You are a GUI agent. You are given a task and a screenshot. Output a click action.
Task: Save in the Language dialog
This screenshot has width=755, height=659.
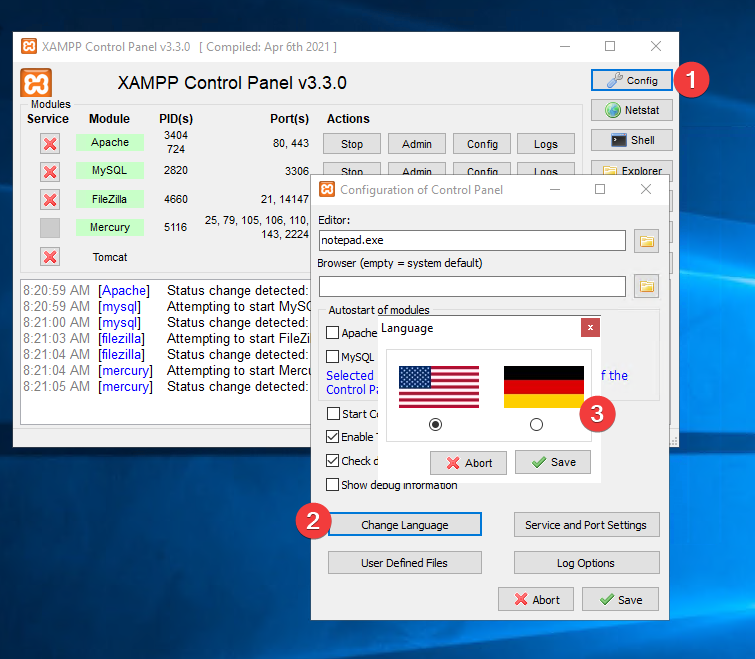point(553,462)
